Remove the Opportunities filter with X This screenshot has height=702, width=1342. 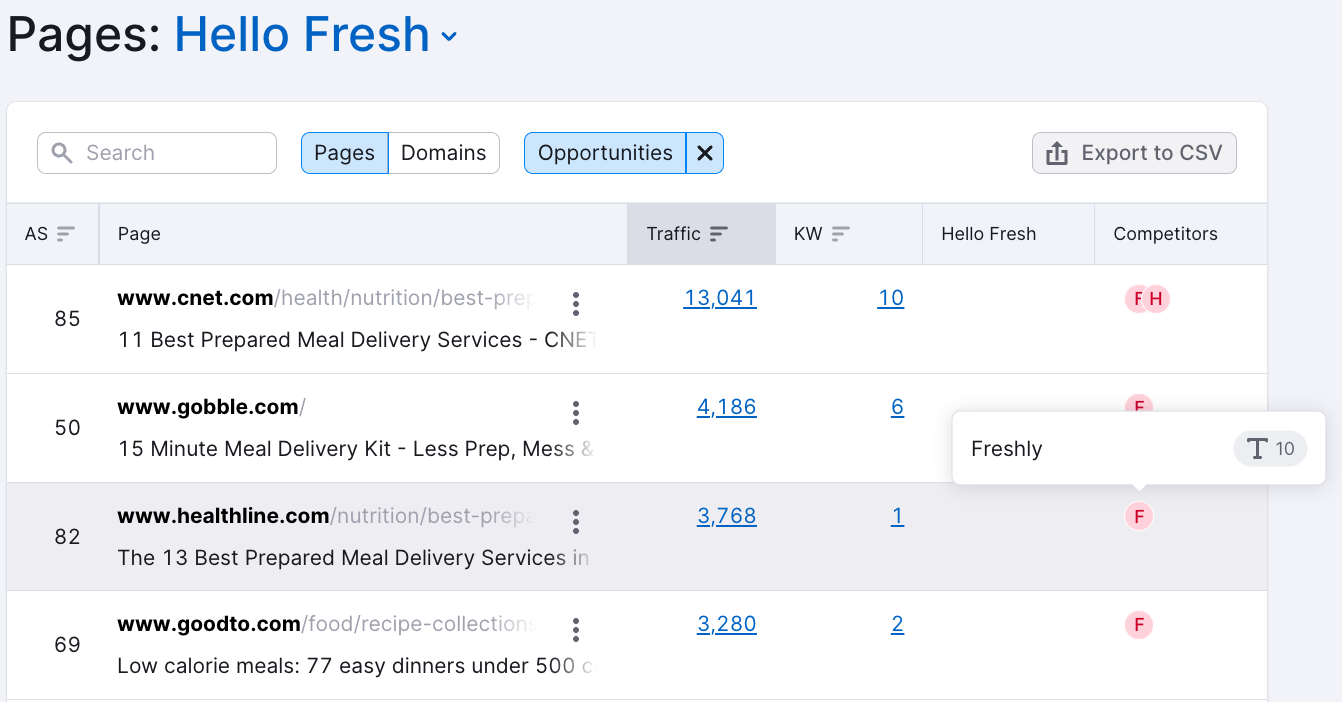705,153
